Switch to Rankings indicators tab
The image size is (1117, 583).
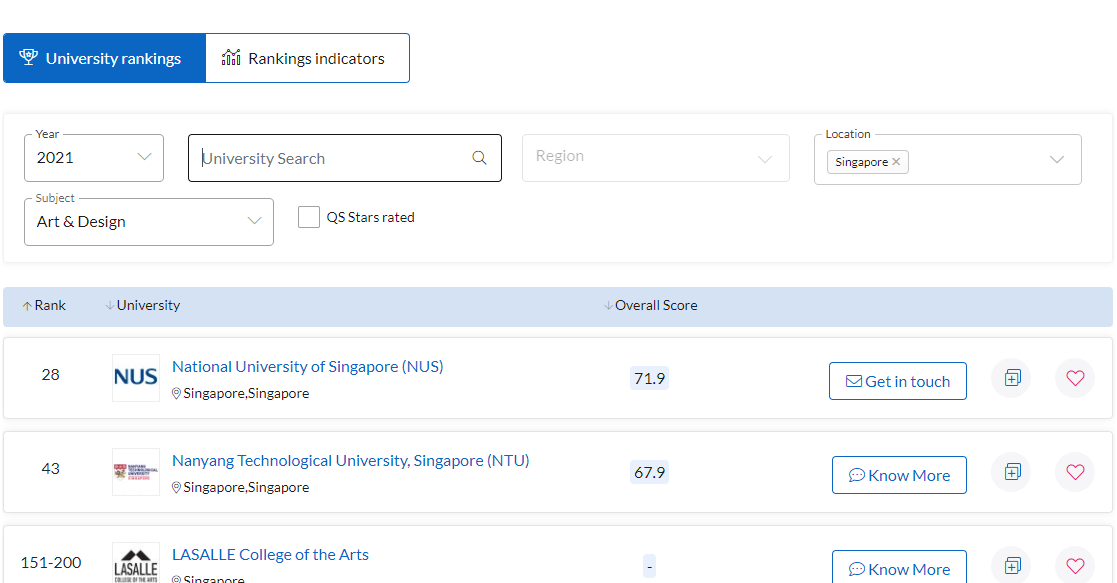[x=307, y=58]
